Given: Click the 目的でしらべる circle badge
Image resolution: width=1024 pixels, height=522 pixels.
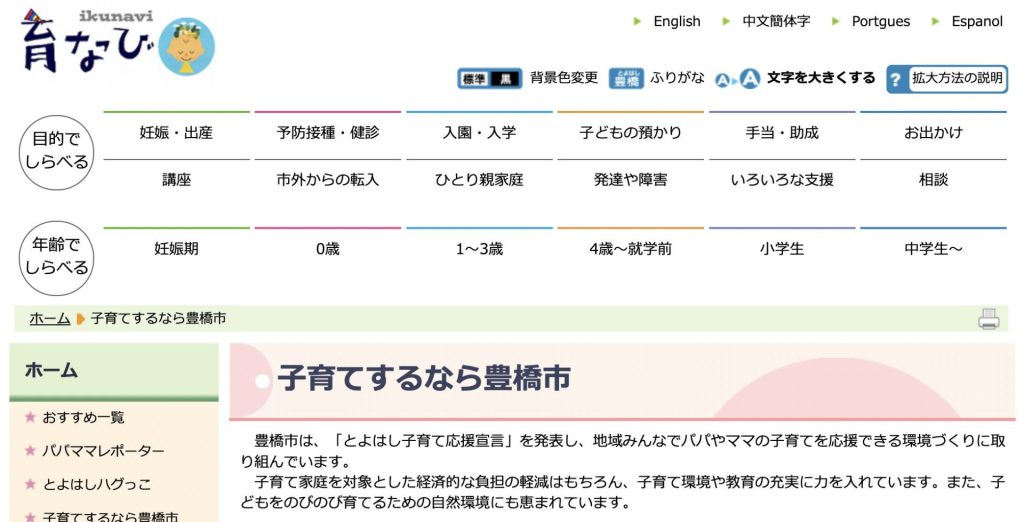Looking at the screenshot, I should click(x=57, y=151).
